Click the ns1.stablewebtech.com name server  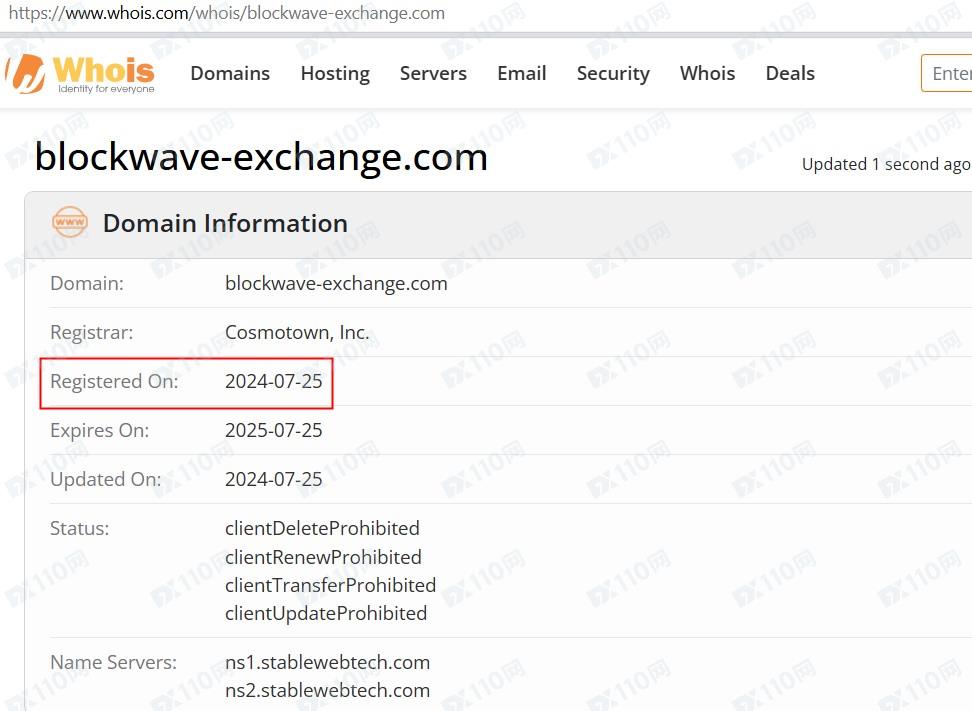[327, 662]
